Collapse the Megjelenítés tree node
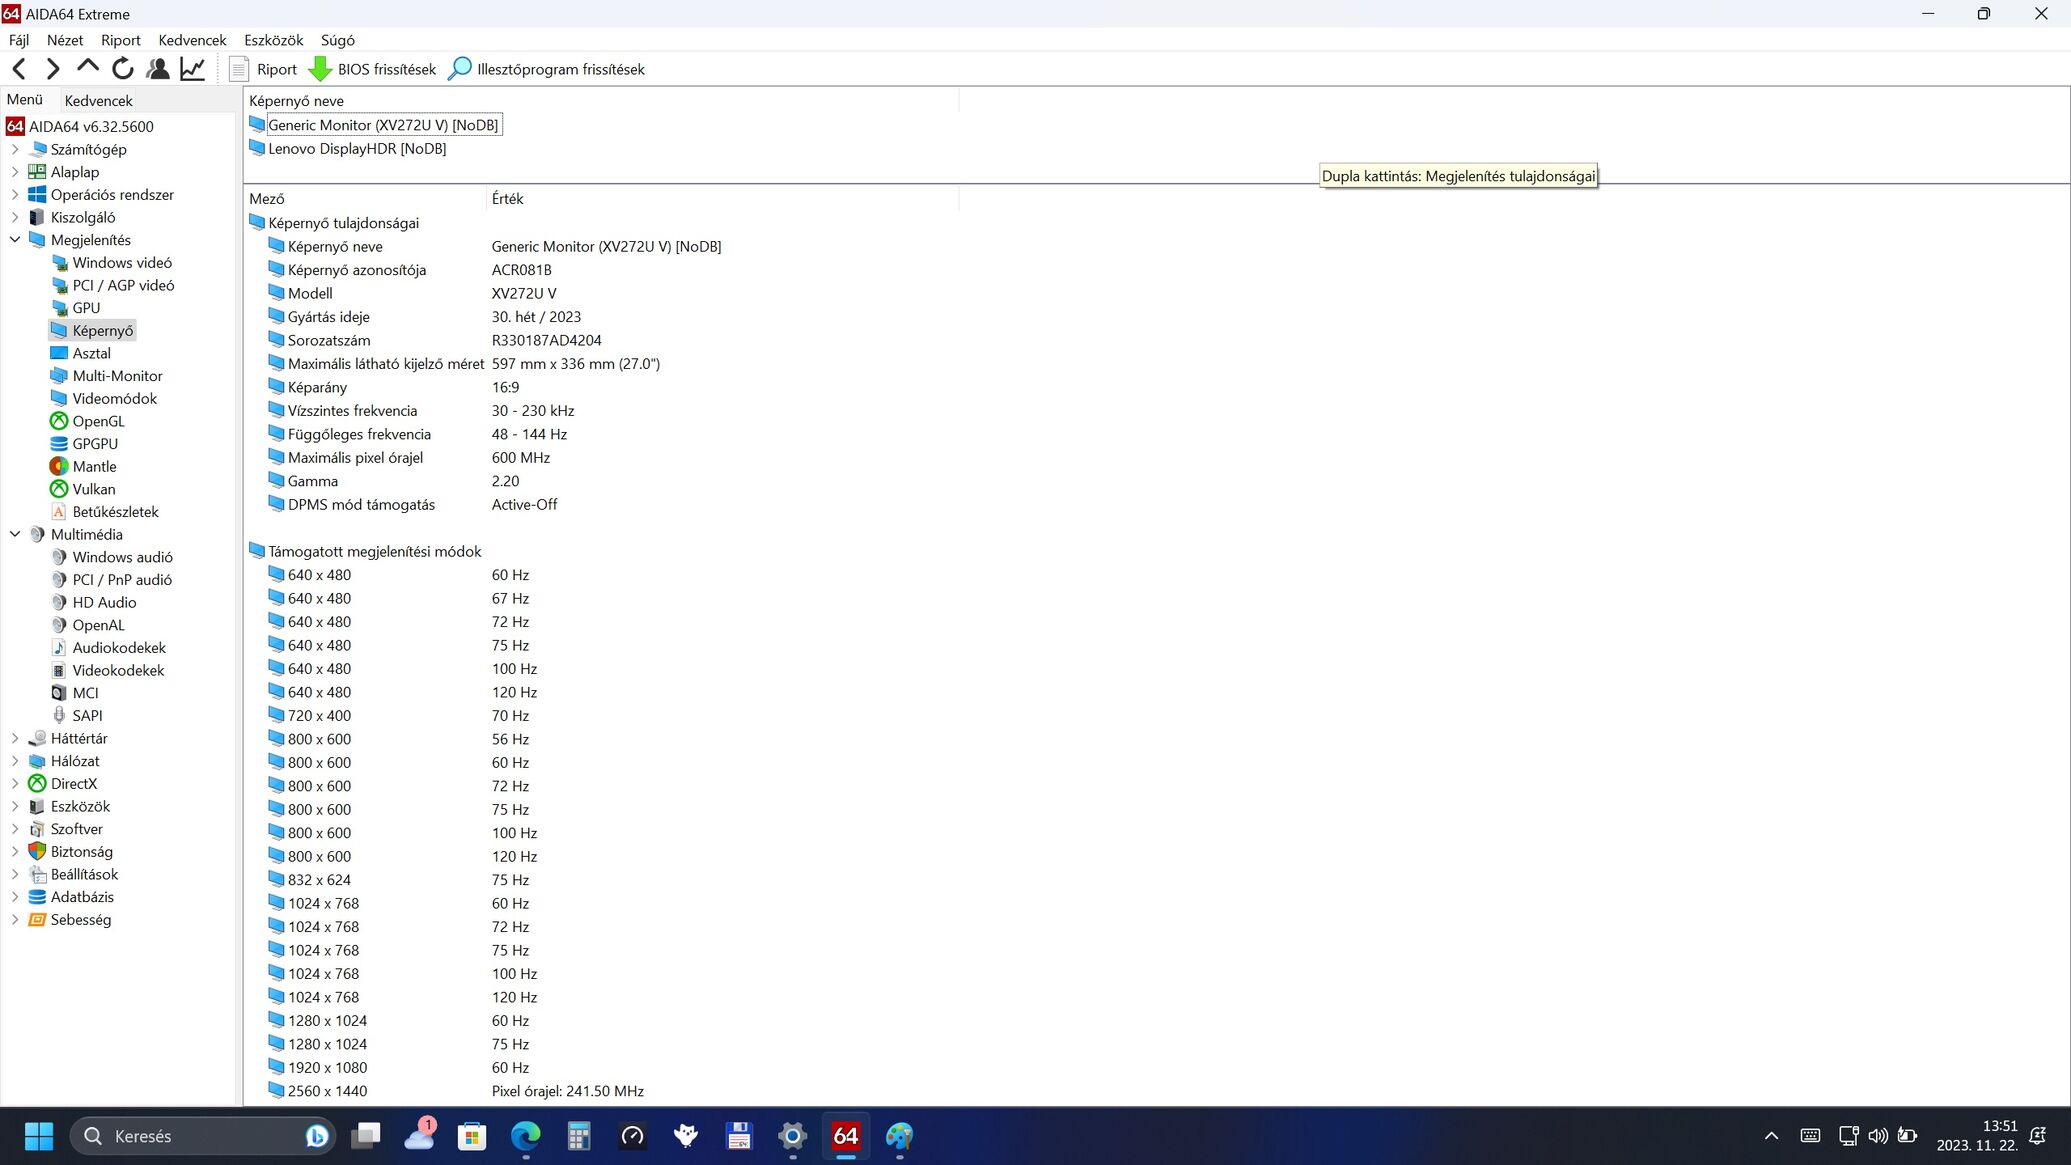The image size is (2071, 1165). point(15,240)
